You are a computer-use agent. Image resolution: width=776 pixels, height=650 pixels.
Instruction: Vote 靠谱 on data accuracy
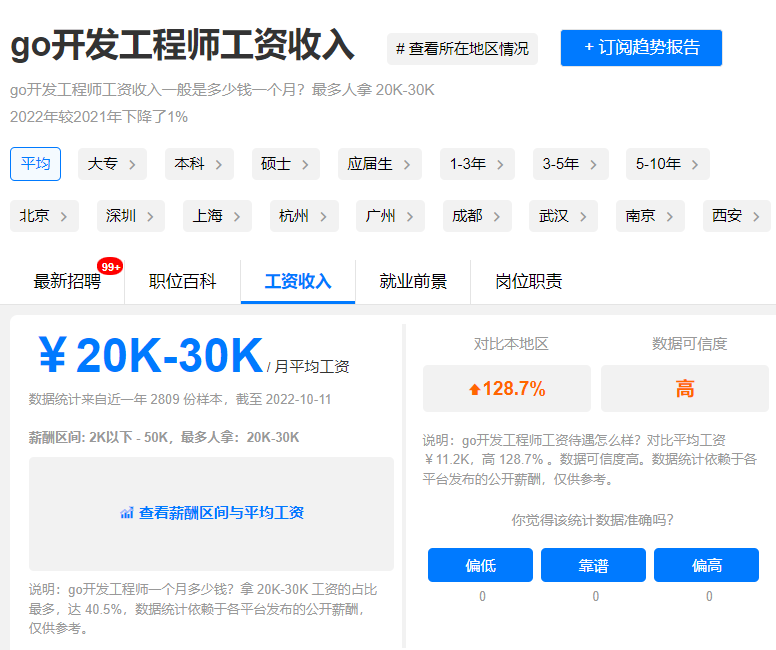click(594, 565)
